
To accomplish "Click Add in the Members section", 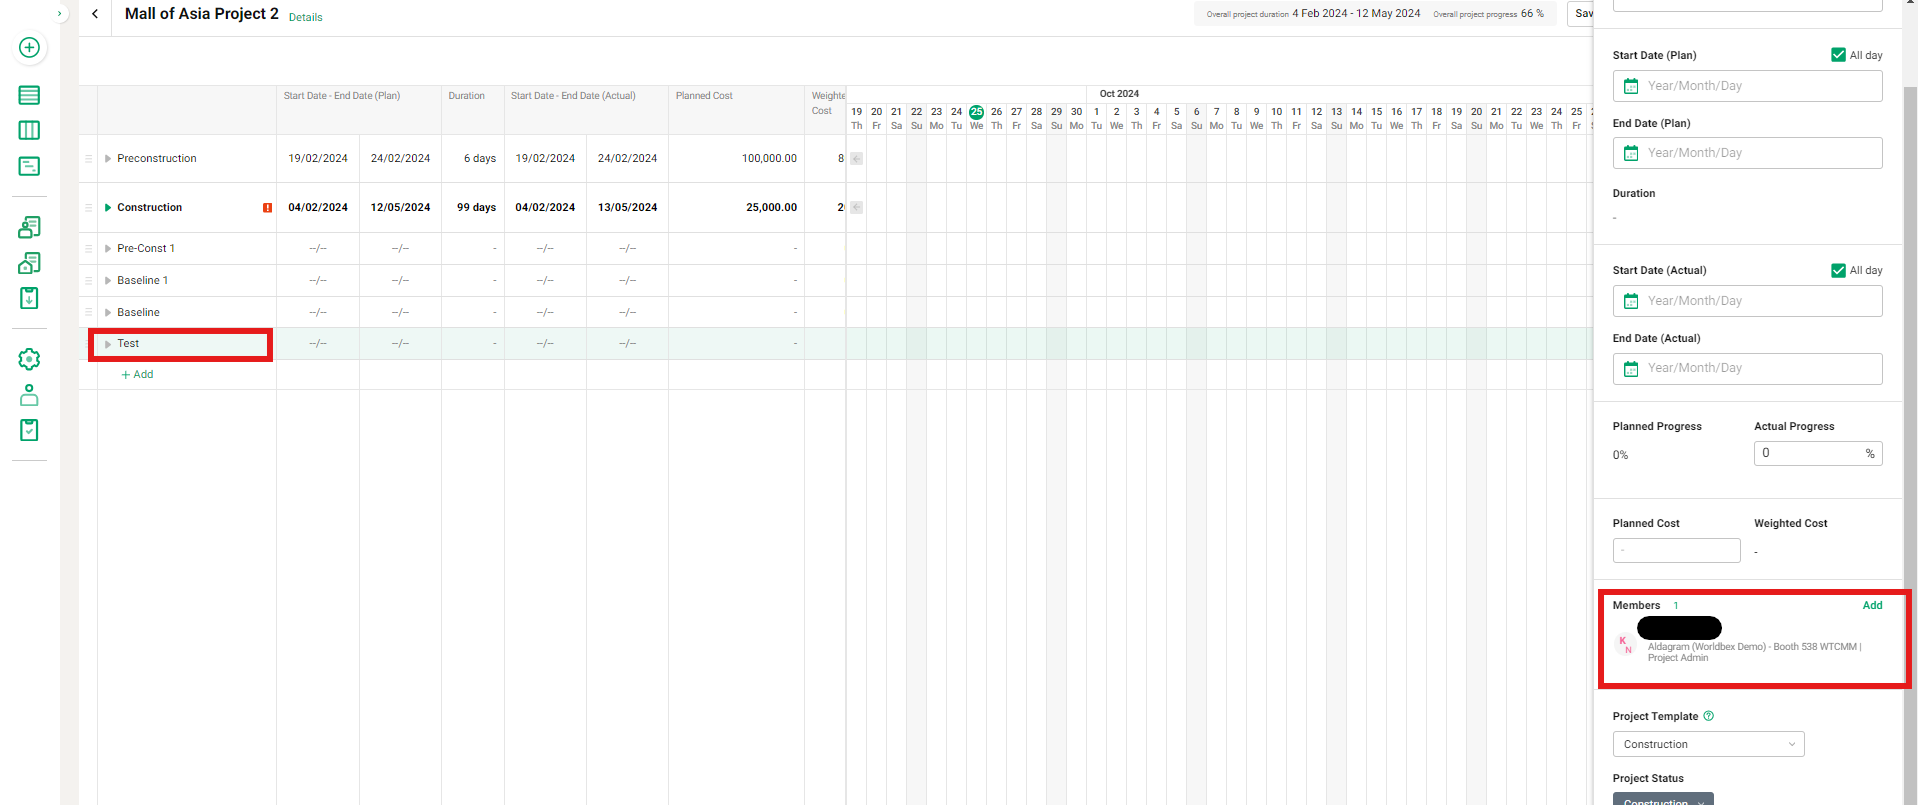I will pos(1872,605).
